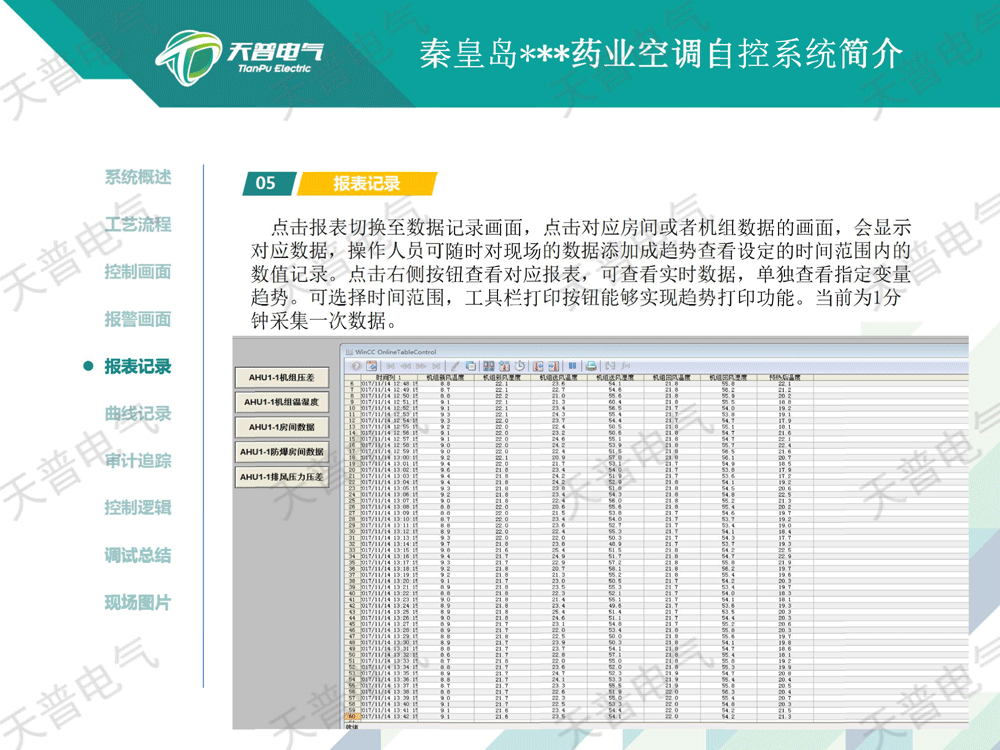Open the time range clock icon

520,366
